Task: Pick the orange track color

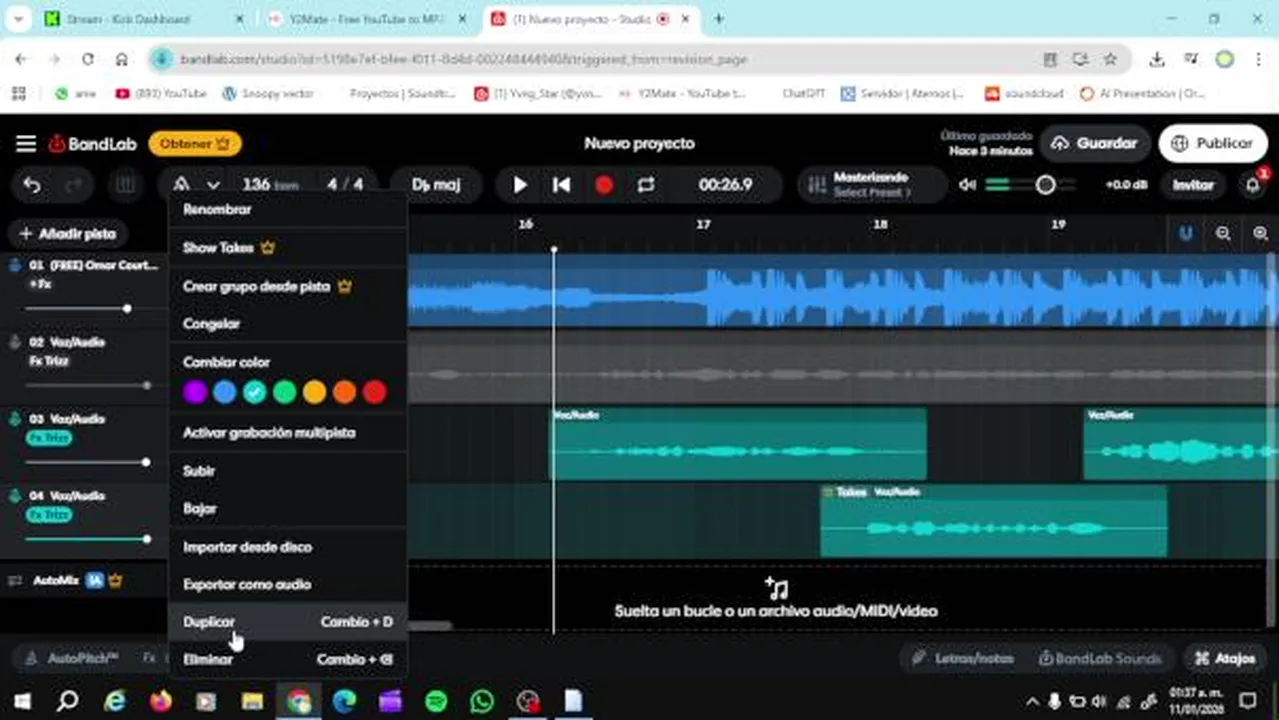Action: coord(345,392)
